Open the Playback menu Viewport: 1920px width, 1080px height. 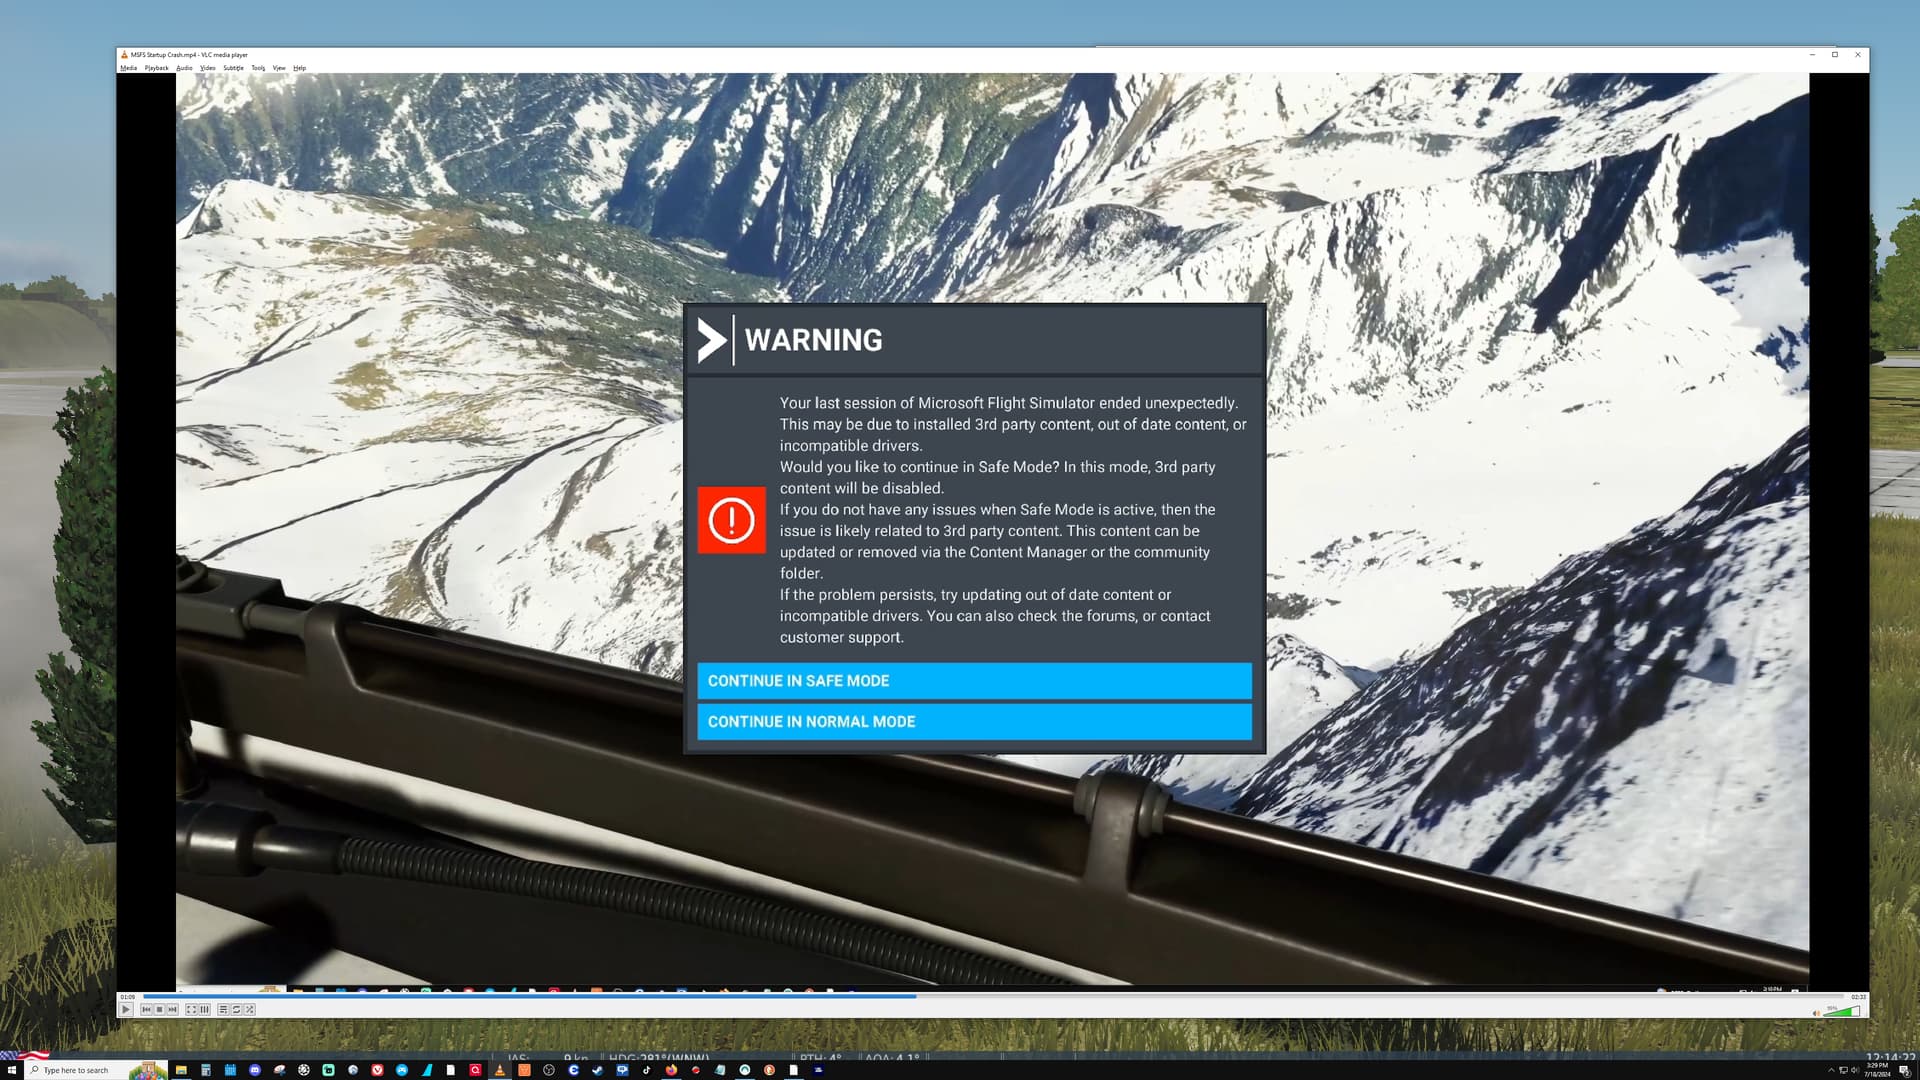pos(157,68)
